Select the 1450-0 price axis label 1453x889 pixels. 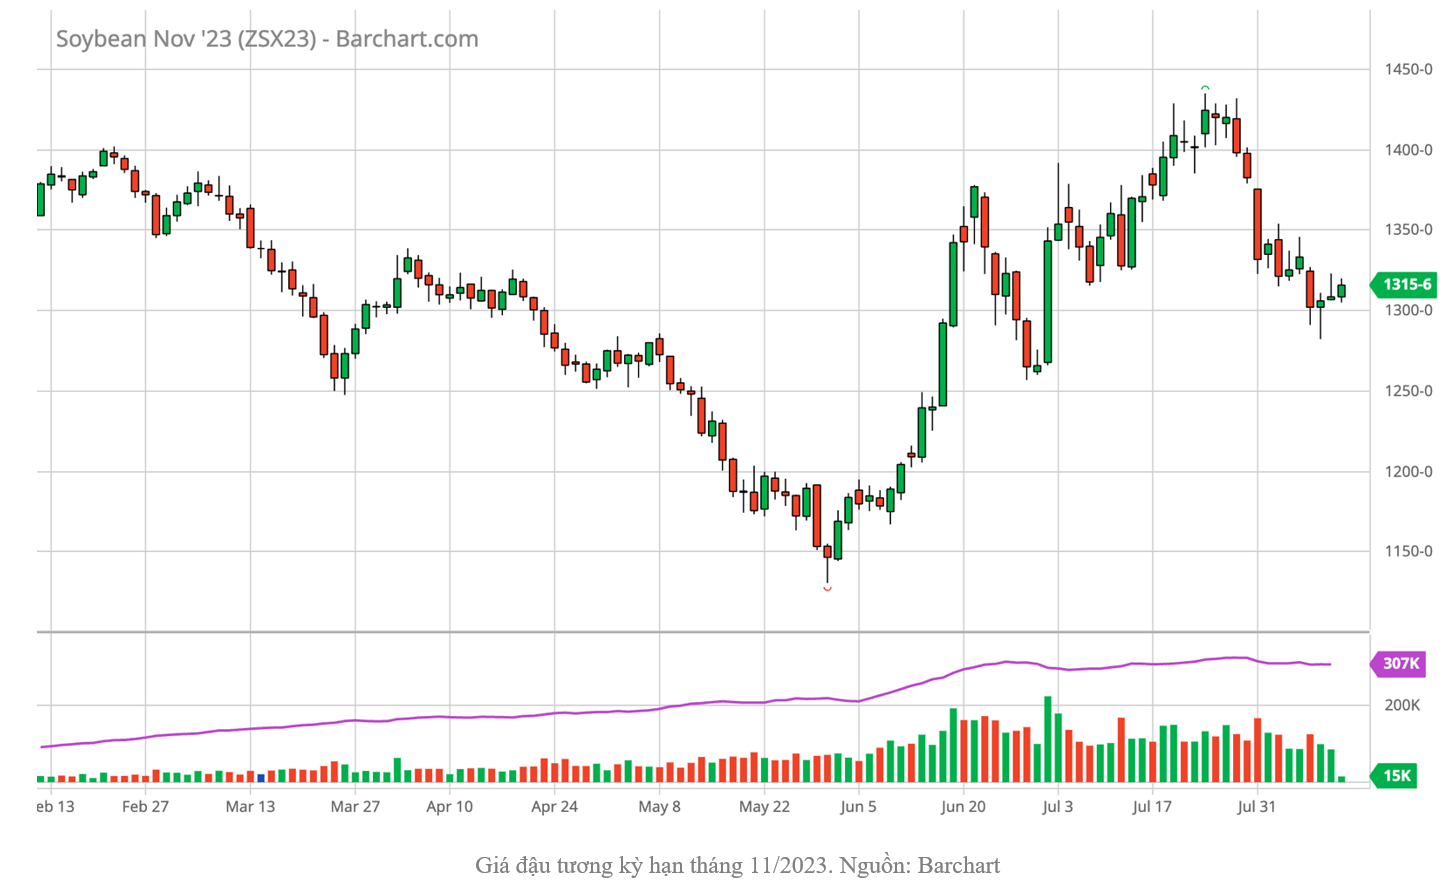(x=1408, y=69)
